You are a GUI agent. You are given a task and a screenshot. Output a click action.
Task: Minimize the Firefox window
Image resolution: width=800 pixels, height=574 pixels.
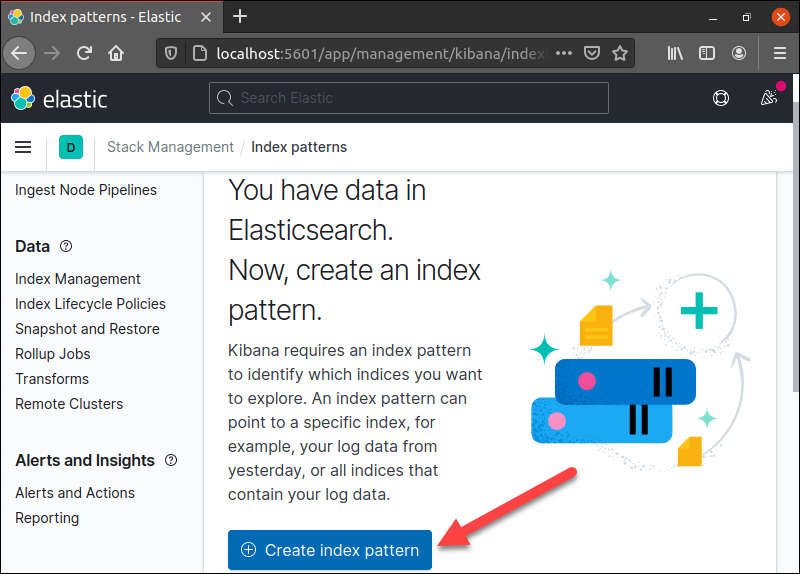(713, 18)
